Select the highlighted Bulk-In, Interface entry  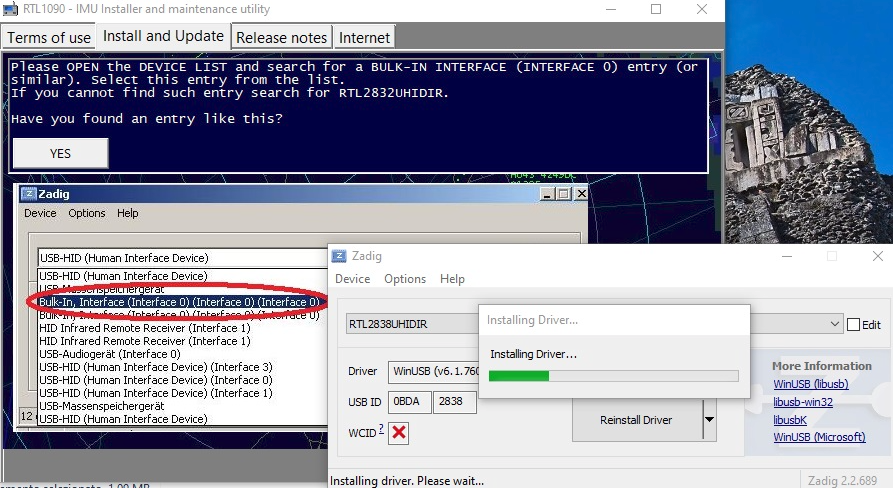coord(179,302)
